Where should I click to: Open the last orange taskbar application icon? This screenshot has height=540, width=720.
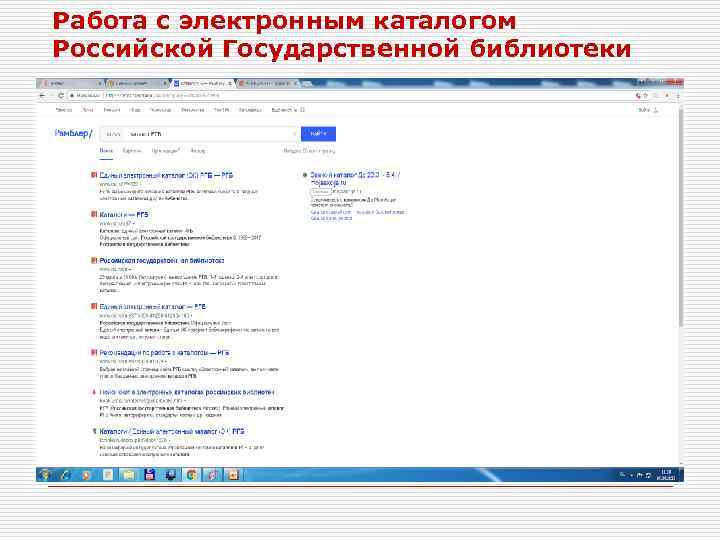pos(233,474)
